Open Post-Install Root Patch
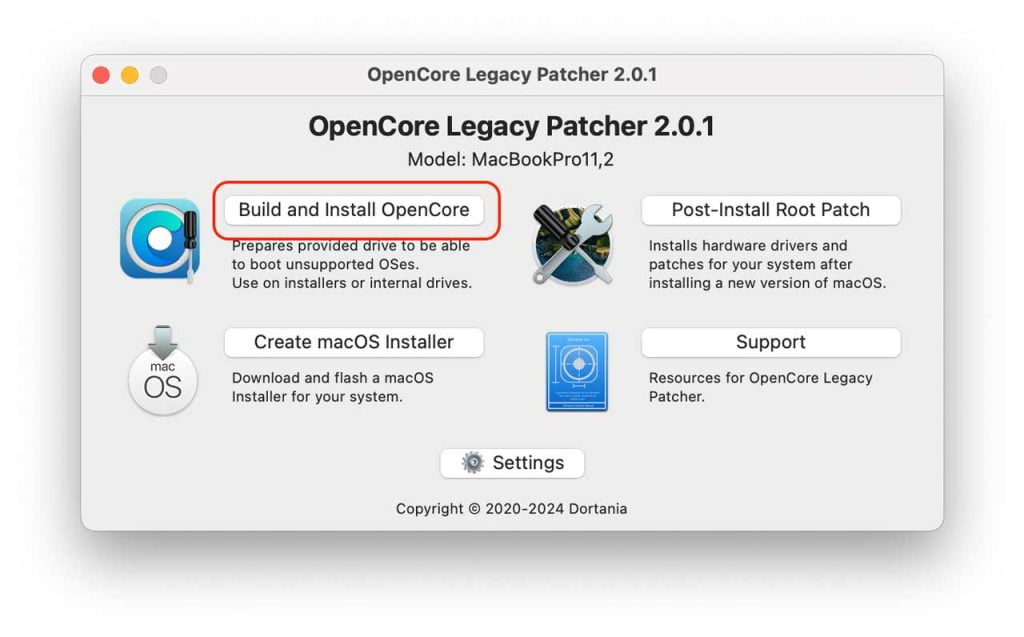 click(x=771, y=210)
